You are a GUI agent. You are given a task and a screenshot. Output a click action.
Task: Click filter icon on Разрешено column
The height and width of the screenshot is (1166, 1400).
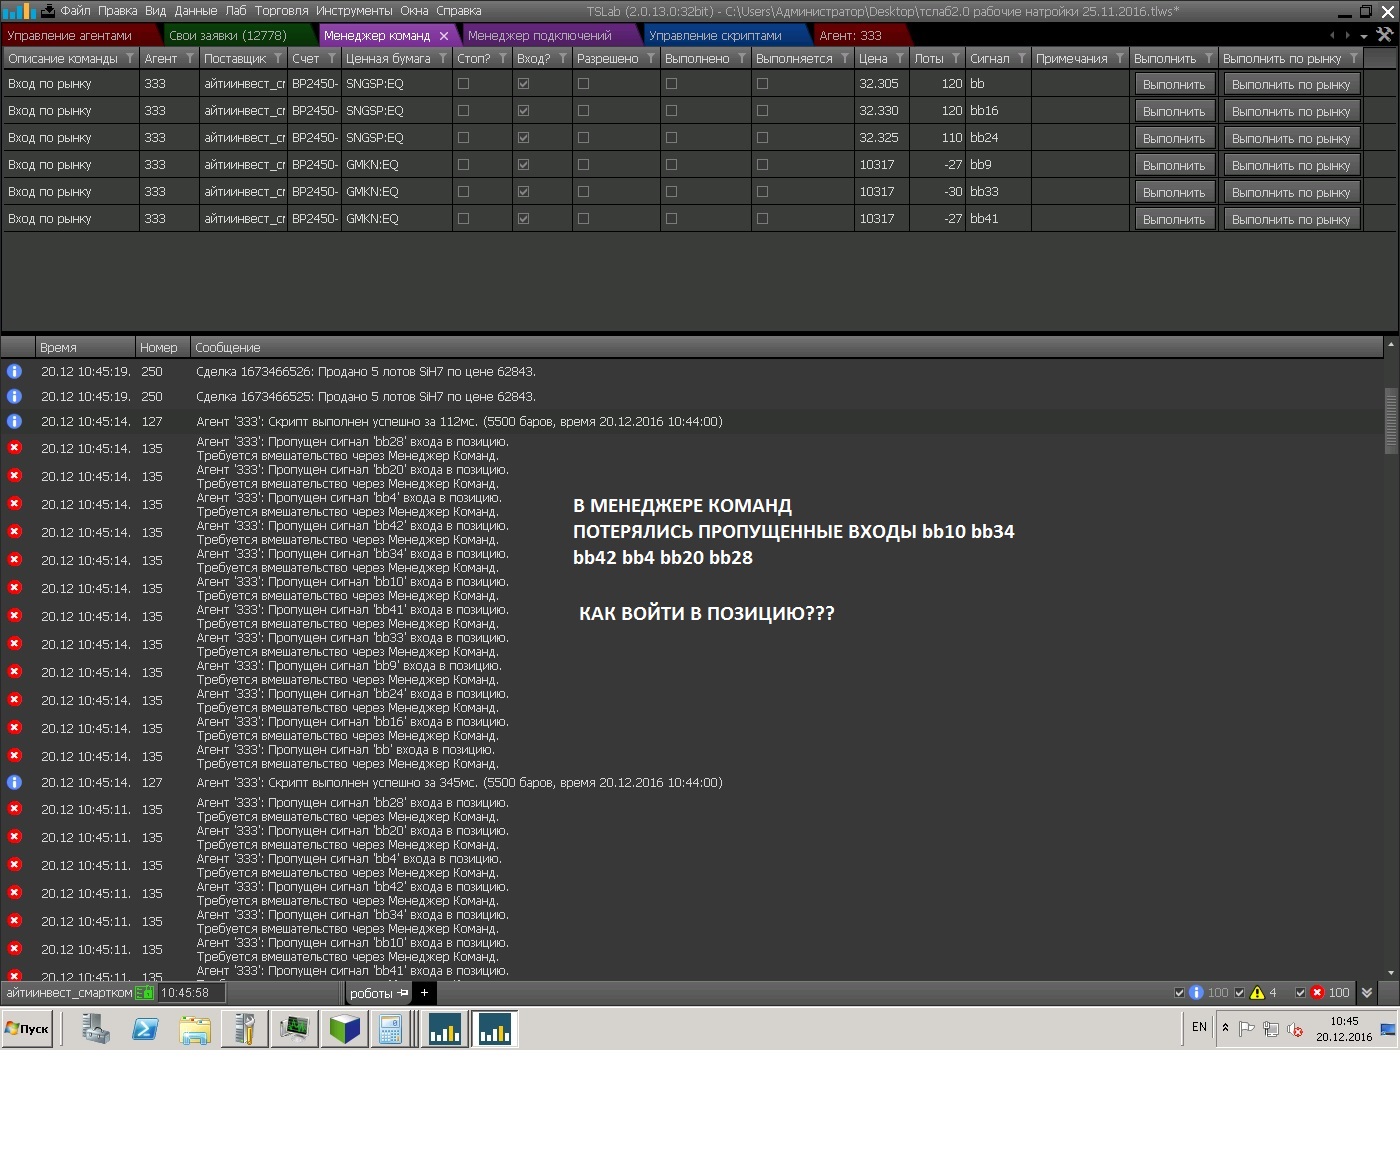(x=651, y=58)
